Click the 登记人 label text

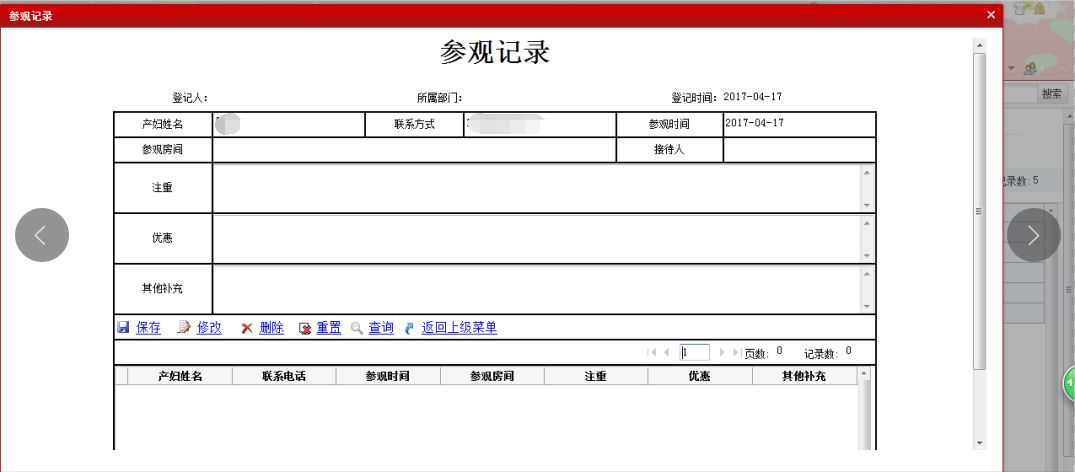[x=190, y=97]
